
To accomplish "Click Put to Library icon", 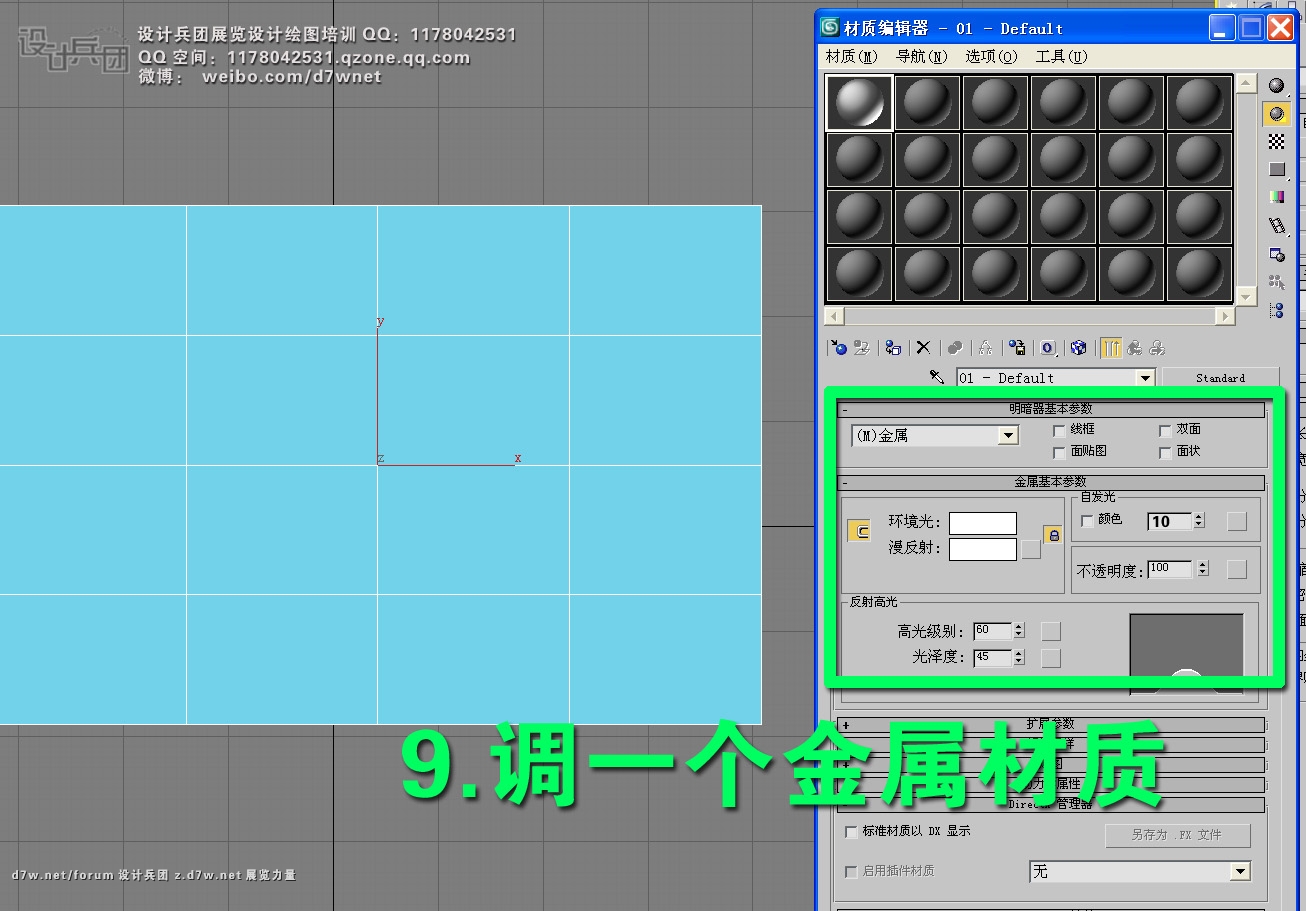I will 1017,348.
